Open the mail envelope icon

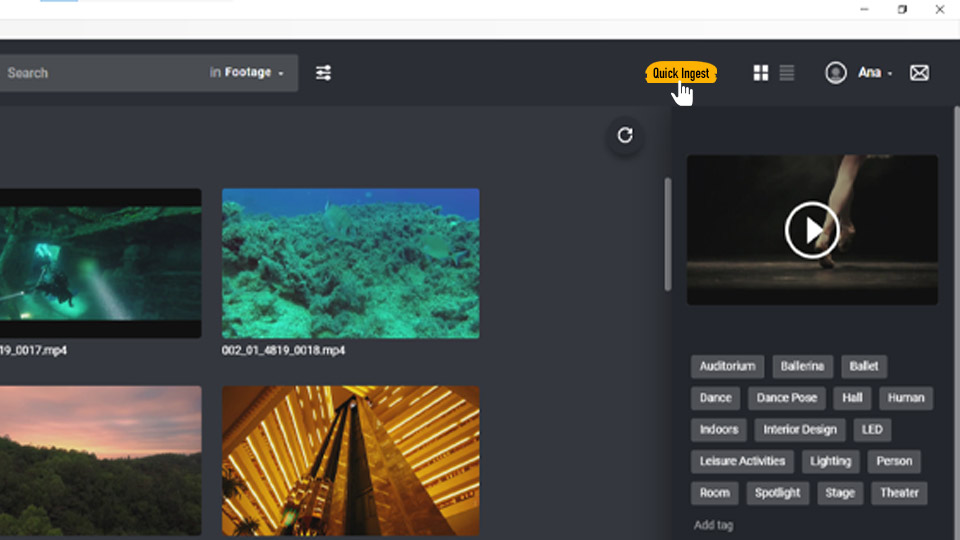pyautogui.click(x=919, y=73)
